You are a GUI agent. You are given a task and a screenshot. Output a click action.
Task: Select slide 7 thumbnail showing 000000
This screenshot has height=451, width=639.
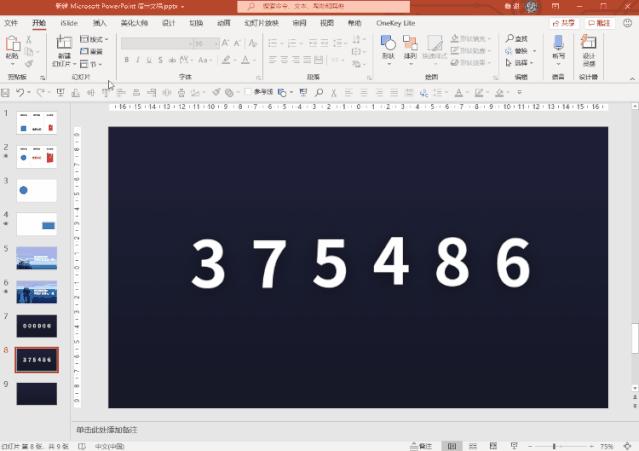point(37,326)
